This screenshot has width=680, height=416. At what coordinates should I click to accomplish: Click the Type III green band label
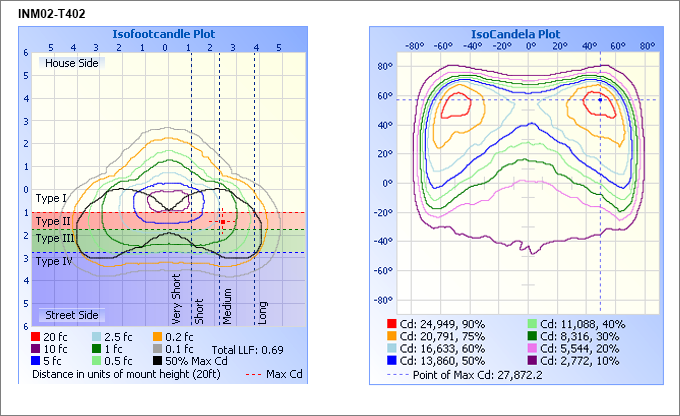click(54, 239)
